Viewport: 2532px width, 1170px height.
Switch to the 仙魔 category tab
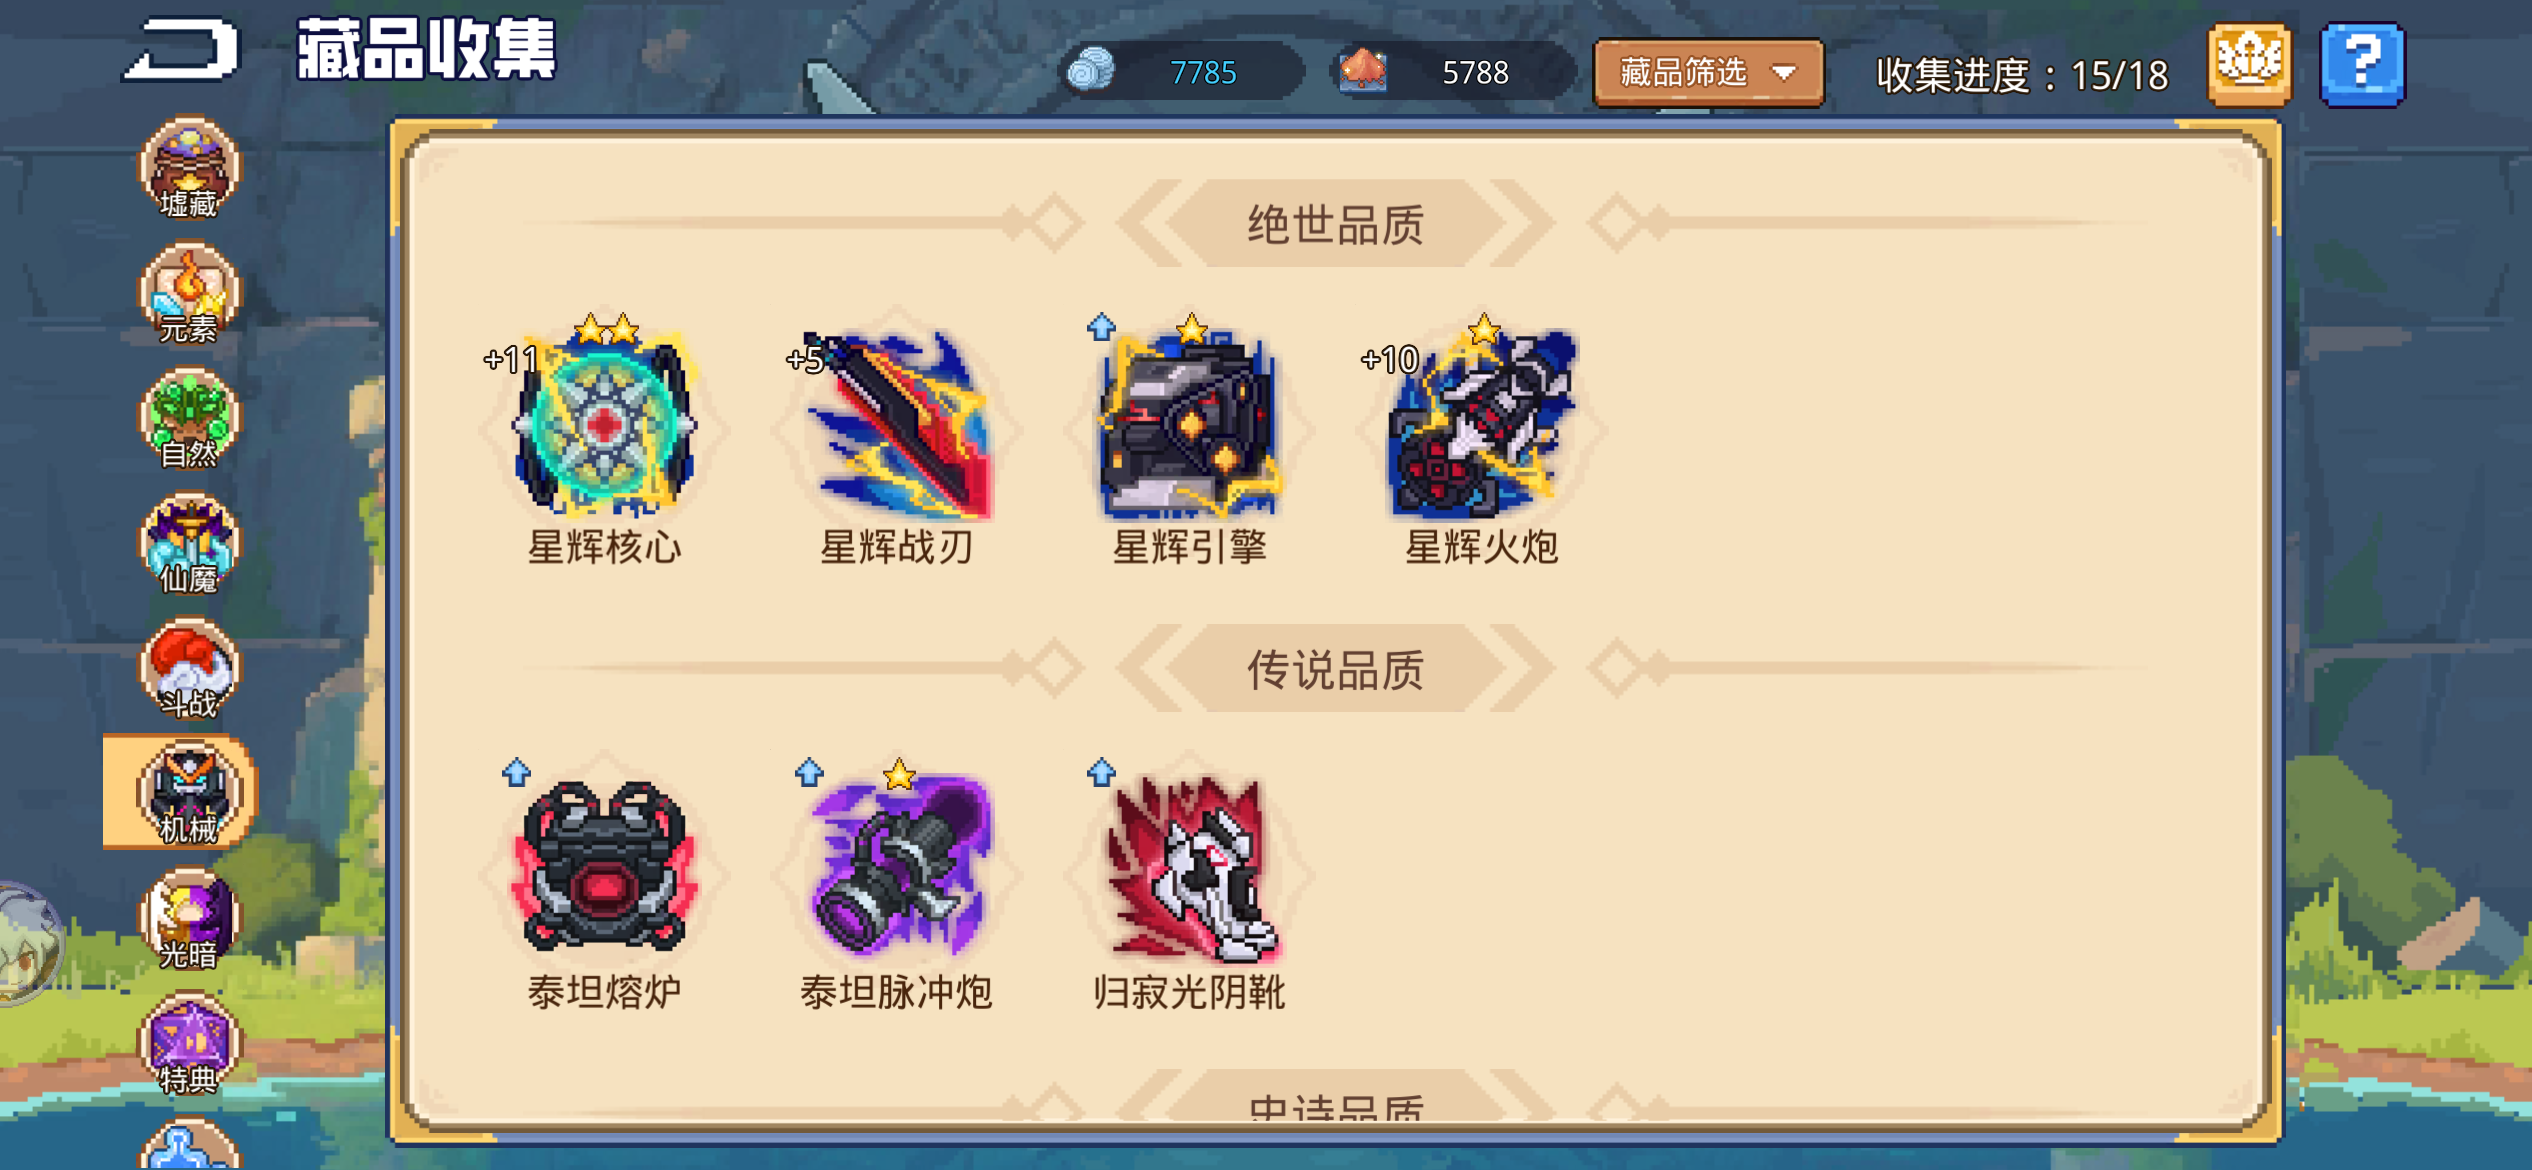pyautogui.click(x=189, y=543)
